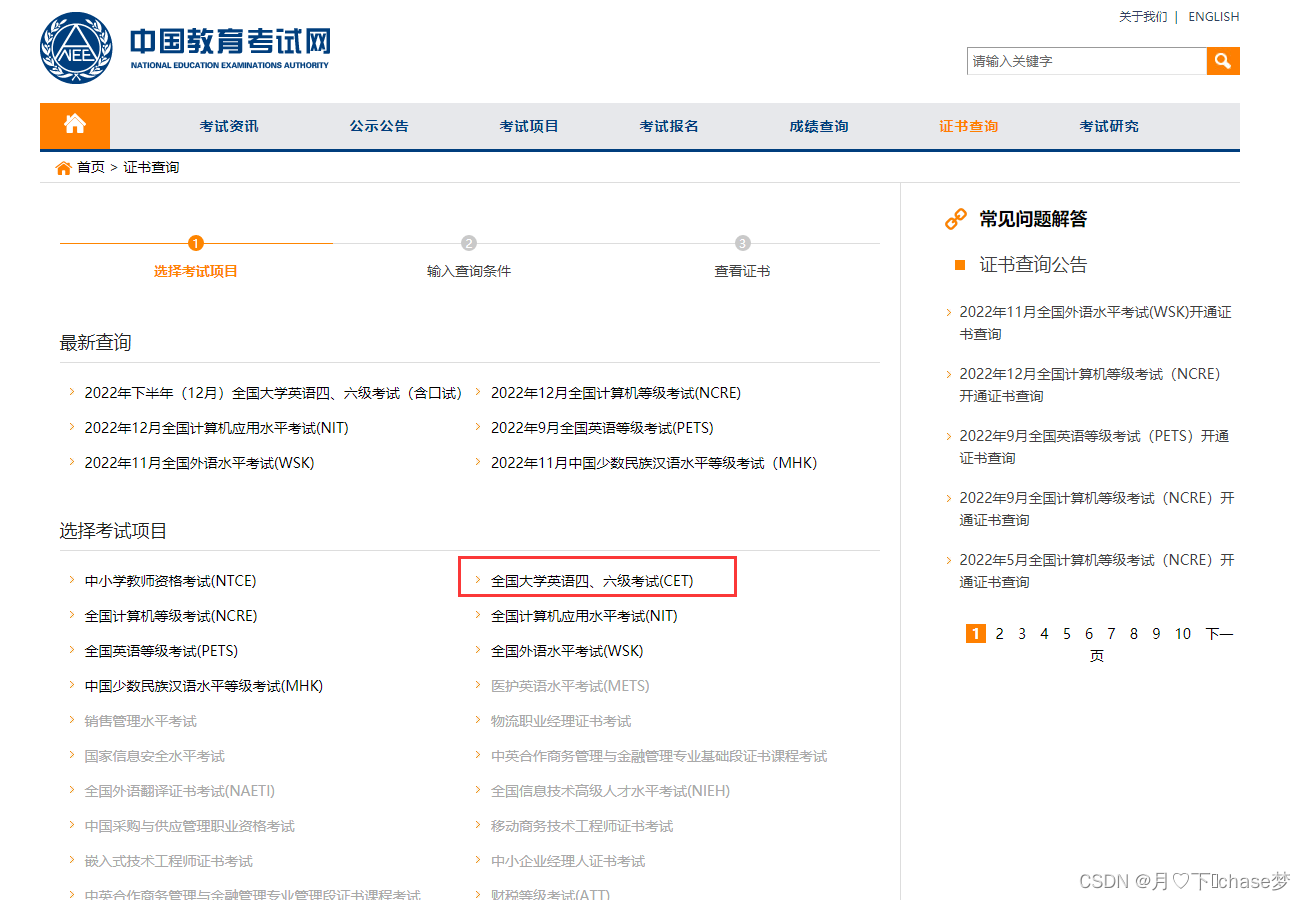
Task: Select 嵌入式技术工程师证书考试 exam item
Action: coord(169,861)
